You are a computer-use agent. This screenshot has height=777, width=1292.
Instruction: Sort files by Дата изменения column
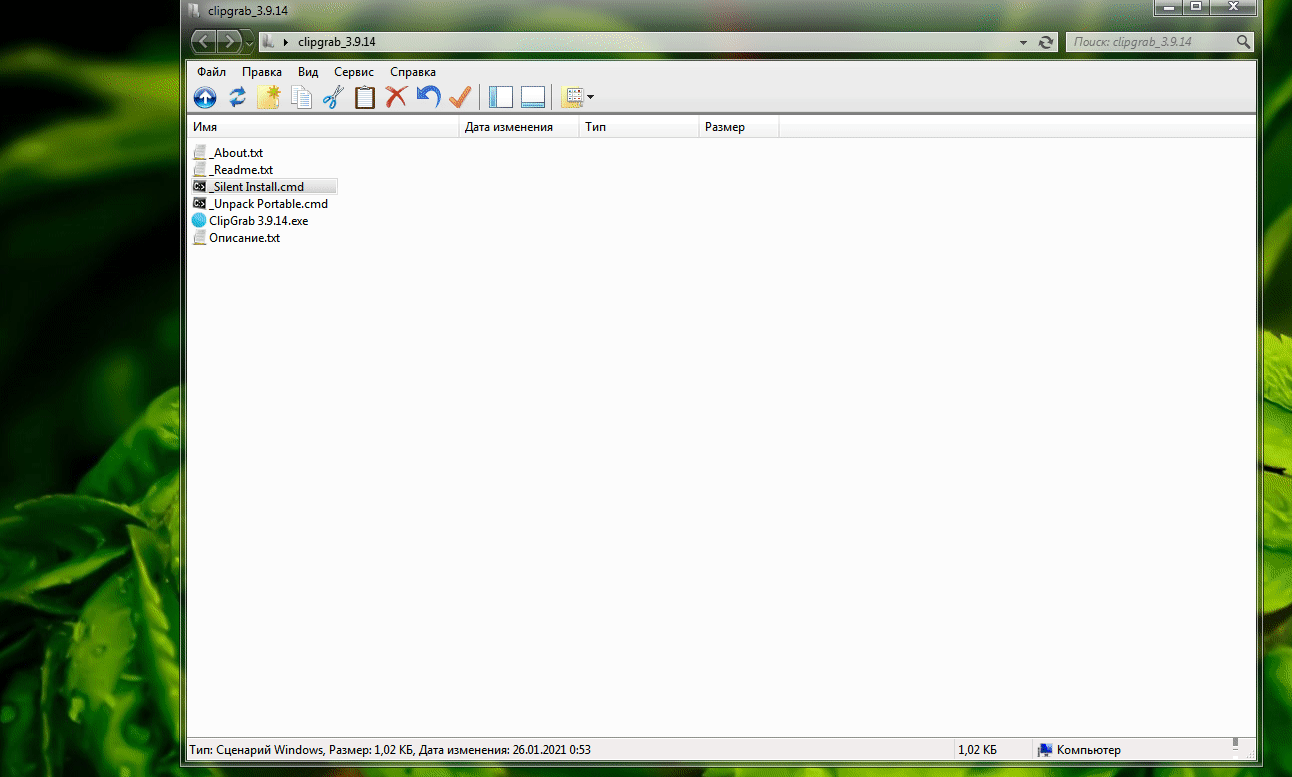pyautogui.click(x=509, y=127)
